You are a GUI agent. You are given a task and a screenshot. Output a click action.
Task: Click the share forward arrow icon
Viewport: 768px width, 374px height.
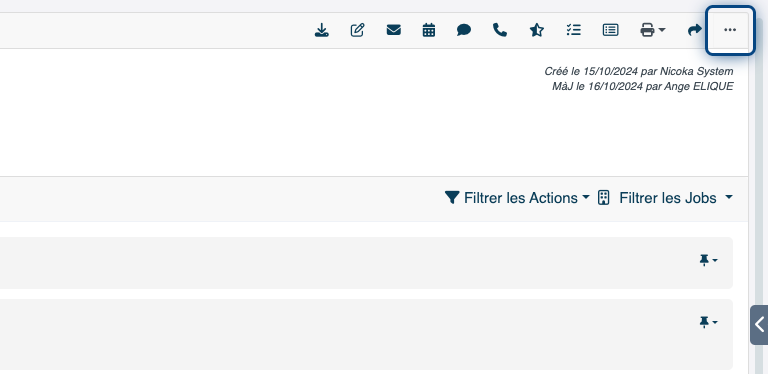point(695,30)
